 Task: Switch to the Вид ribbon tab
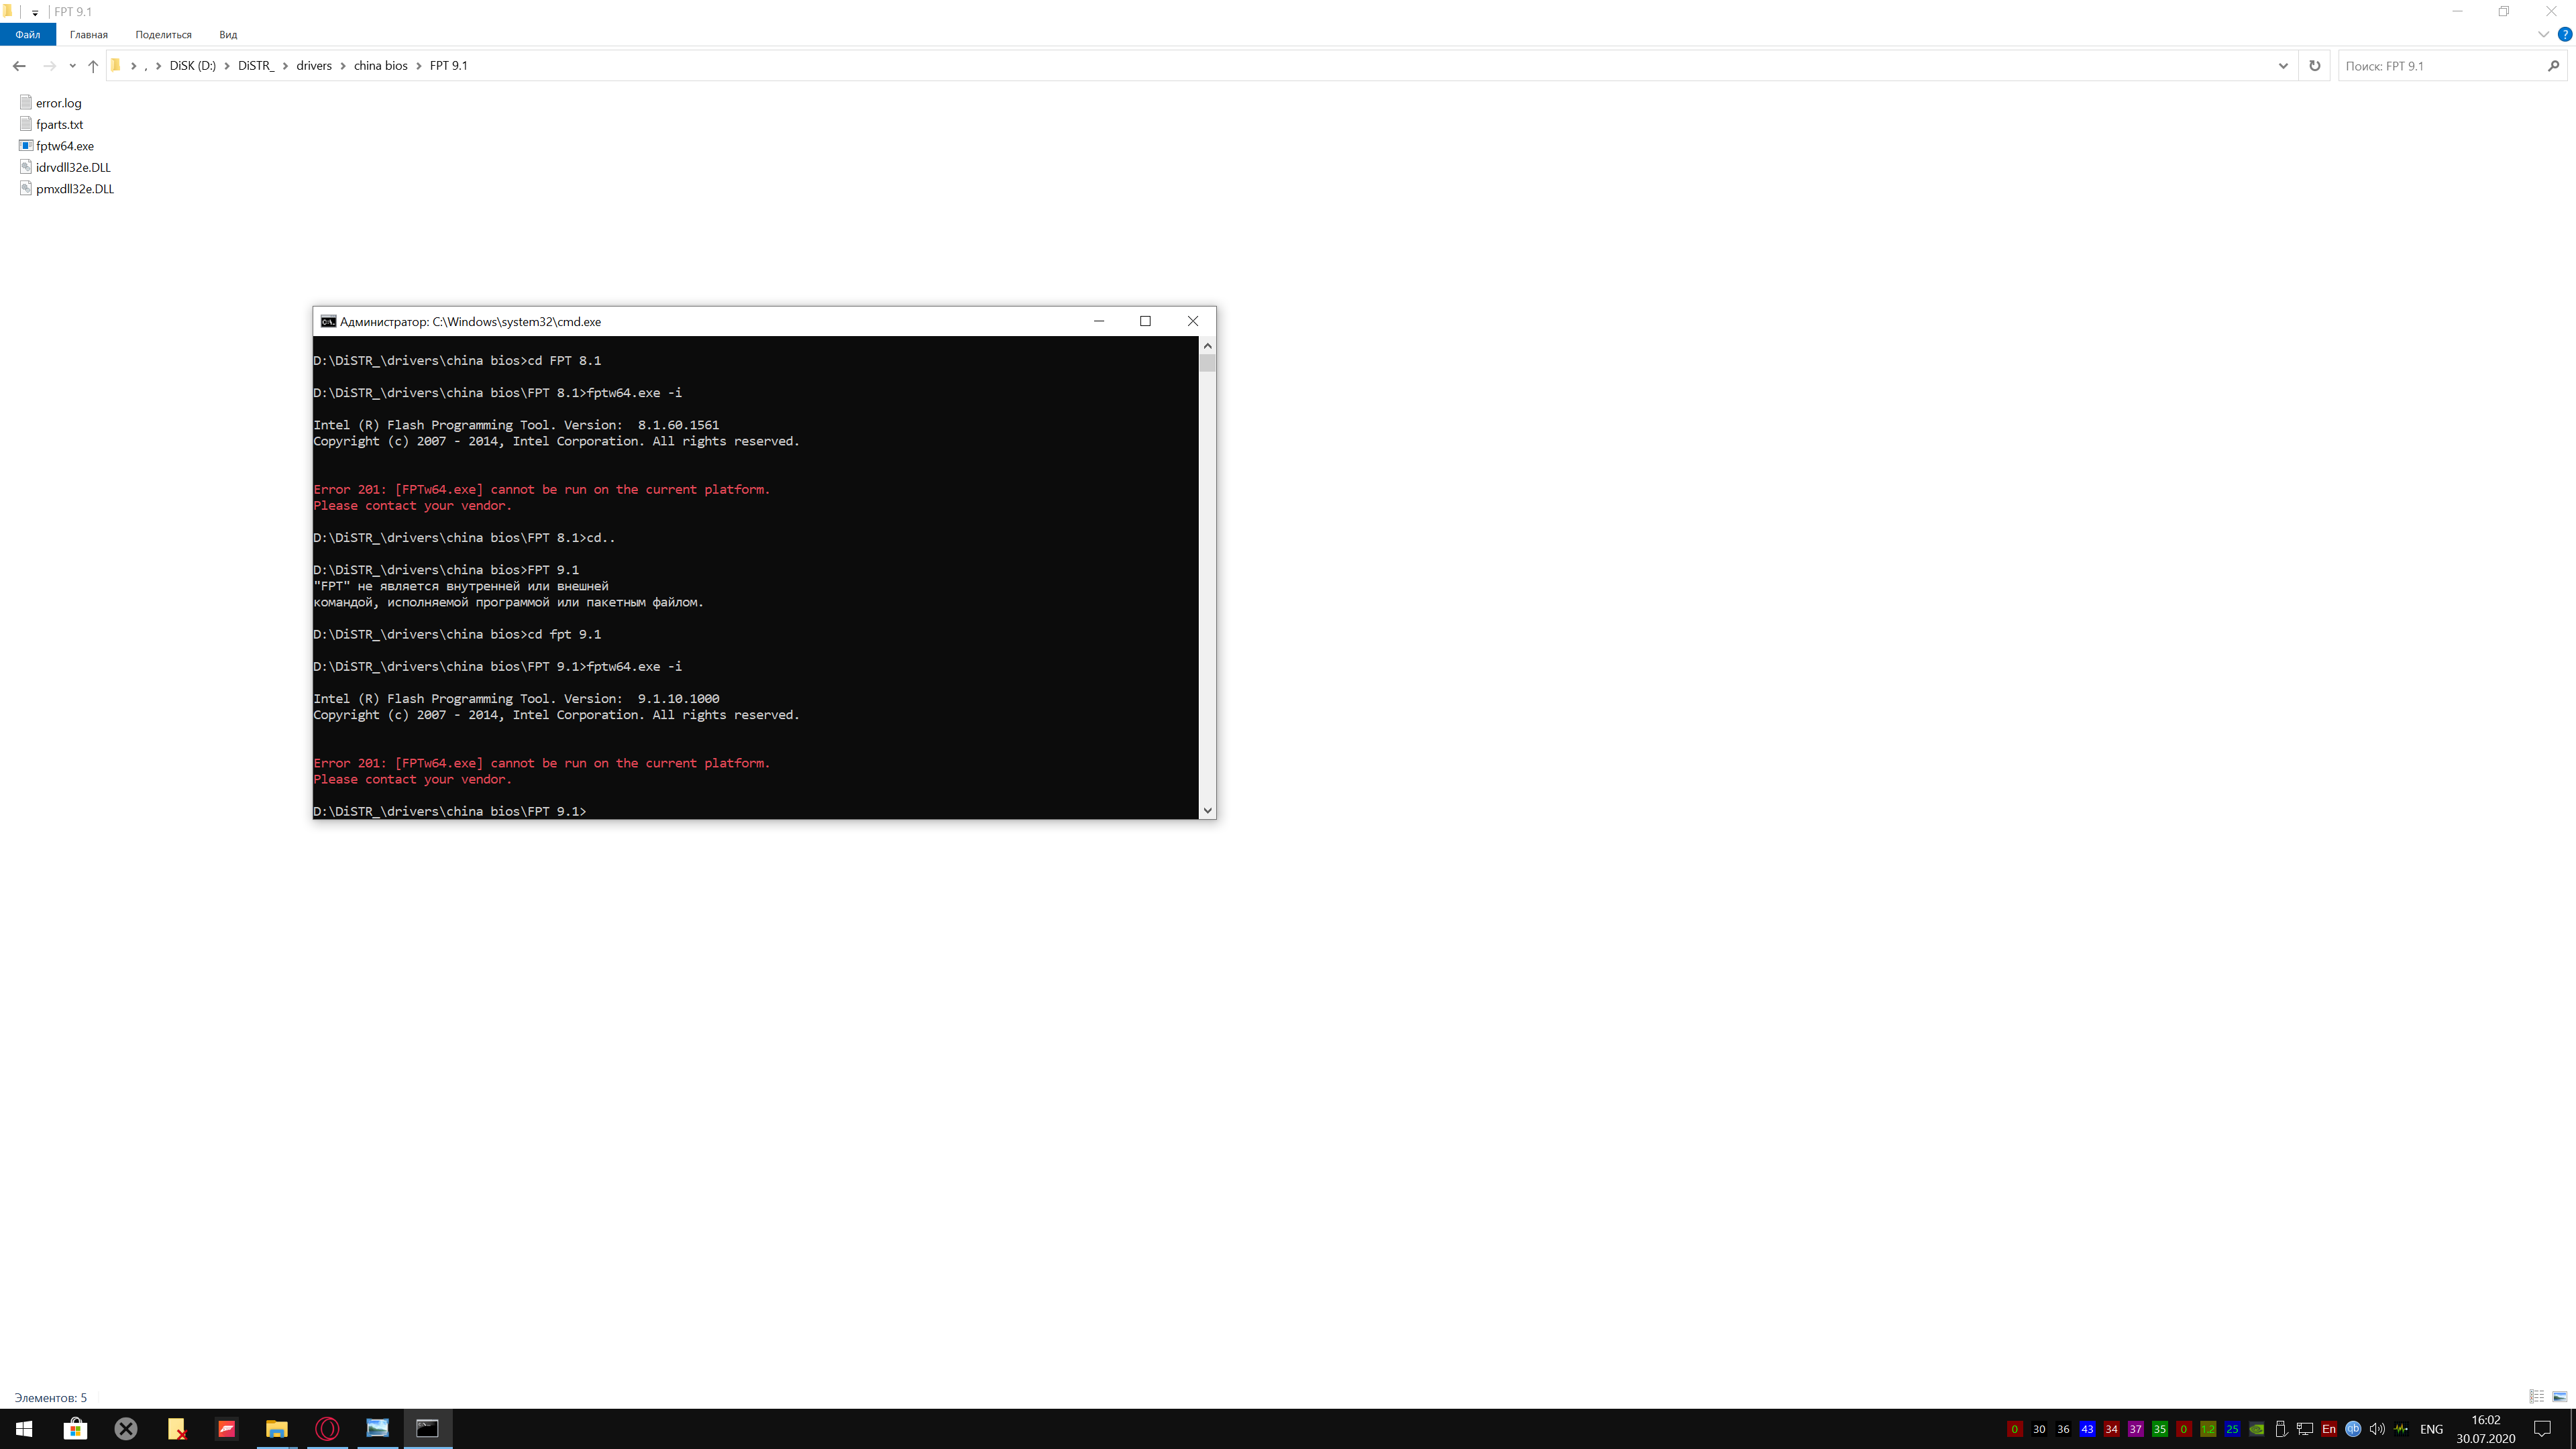click(228, 34)
